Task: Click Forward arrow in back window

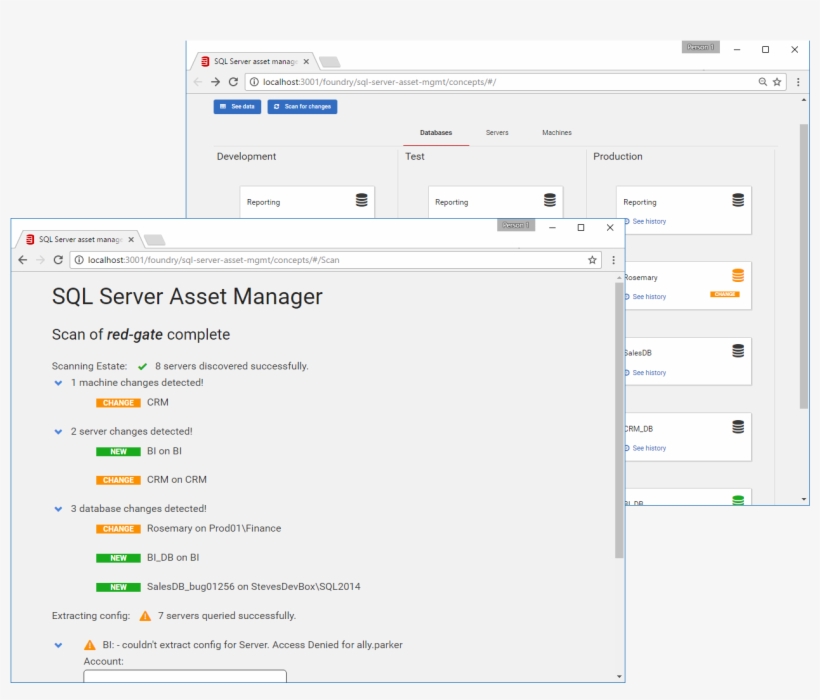Action: pos(215,82)
